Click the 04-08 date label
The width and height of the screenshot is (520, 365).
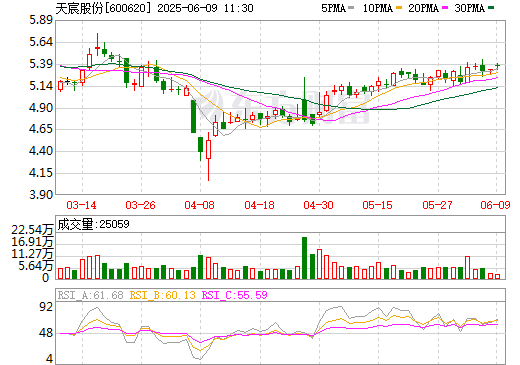(199, 205)
